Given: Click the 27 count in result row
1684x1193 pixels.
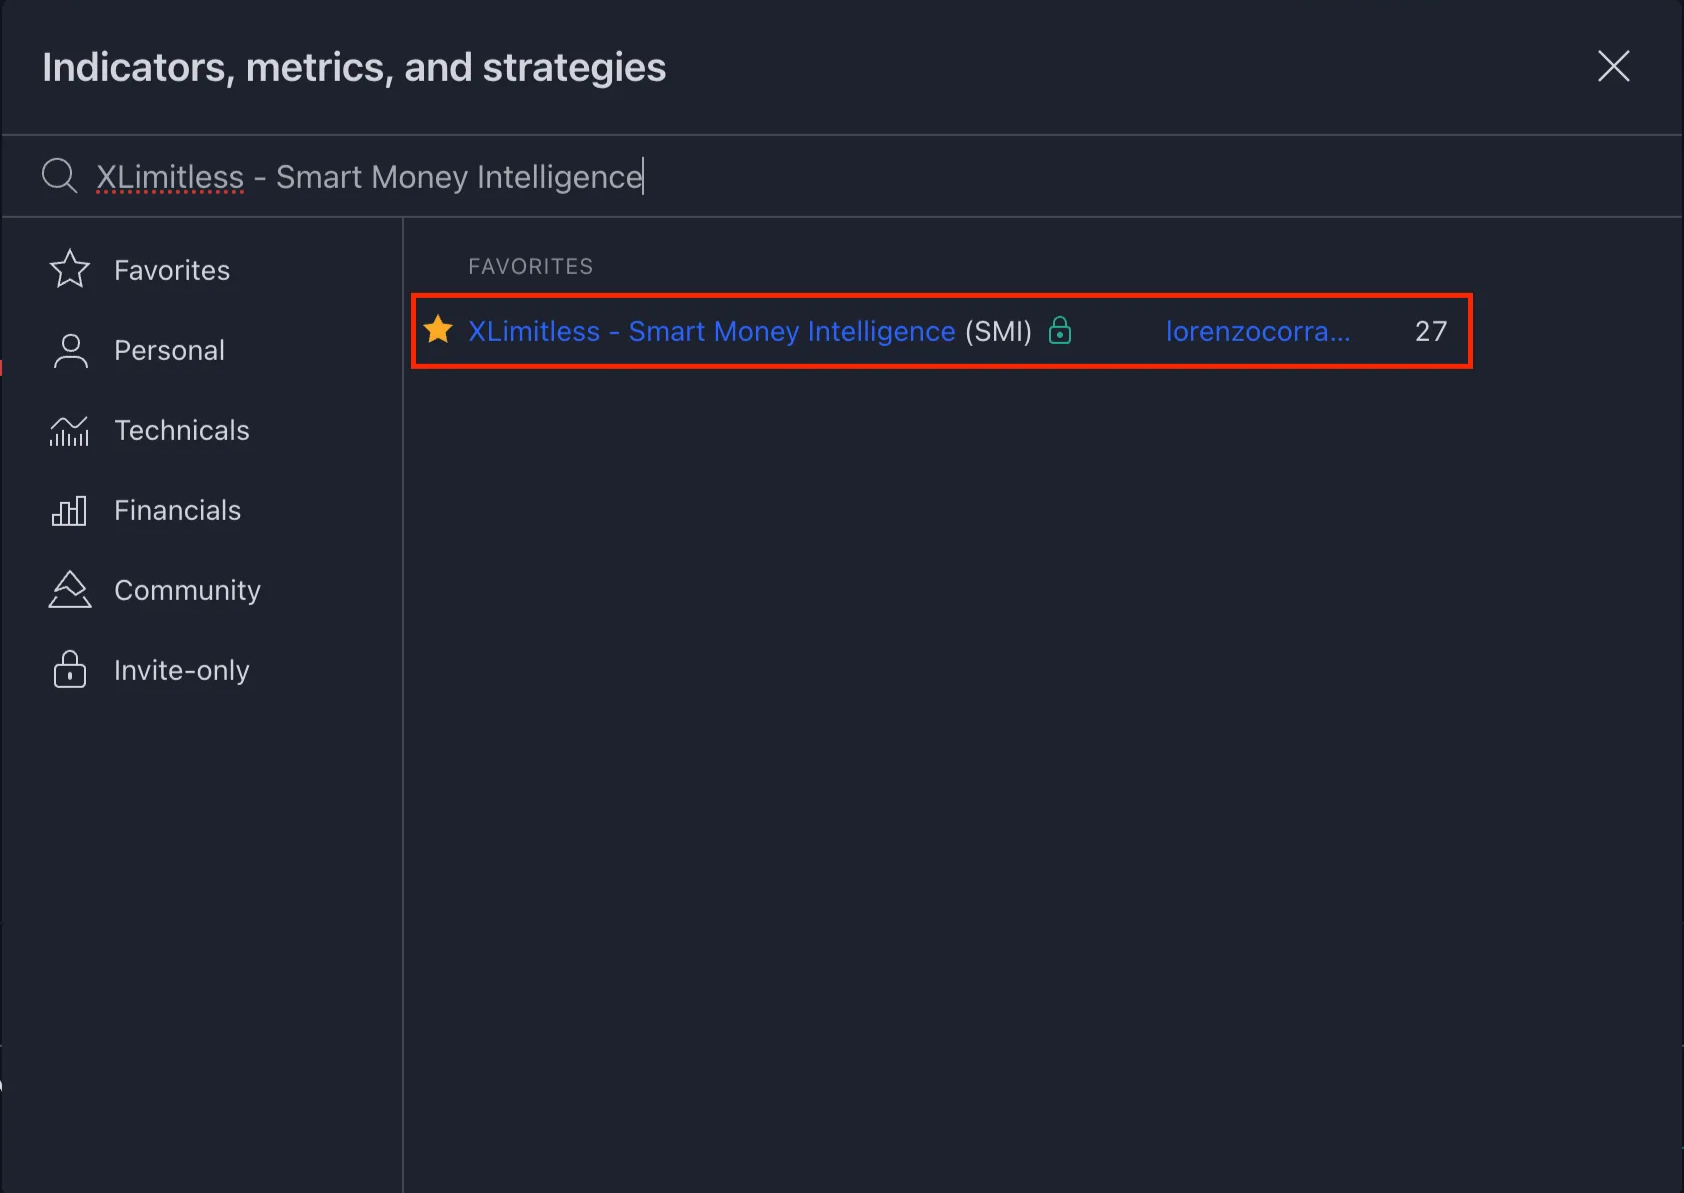Looking at the screenshot, I should 1431,331.
